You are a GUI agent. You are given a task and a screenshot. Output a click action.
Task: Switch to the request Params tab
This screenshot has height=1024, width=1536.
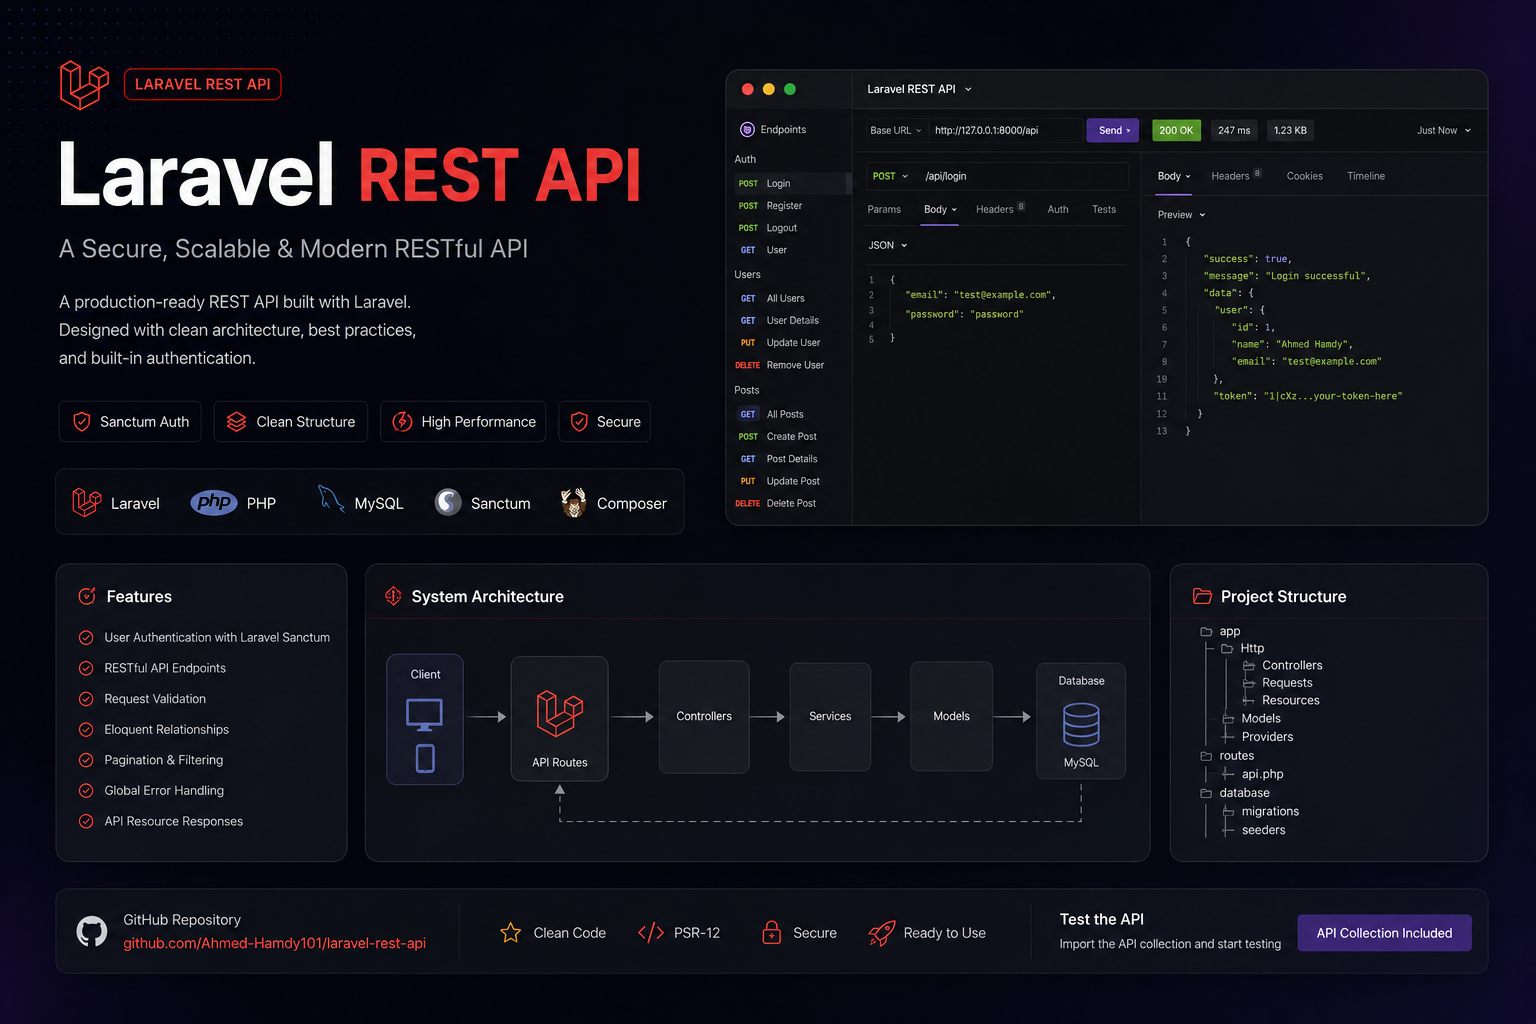884,210
